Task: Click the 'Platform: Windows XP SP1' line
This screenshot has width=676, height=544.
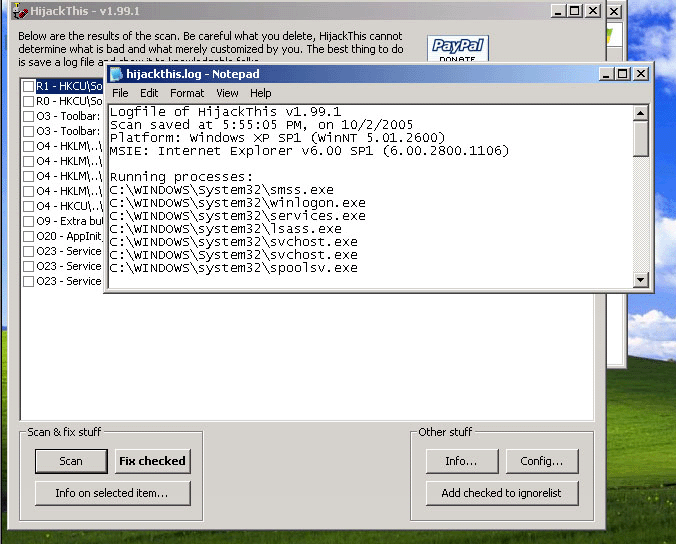Action: click(277, 138)
